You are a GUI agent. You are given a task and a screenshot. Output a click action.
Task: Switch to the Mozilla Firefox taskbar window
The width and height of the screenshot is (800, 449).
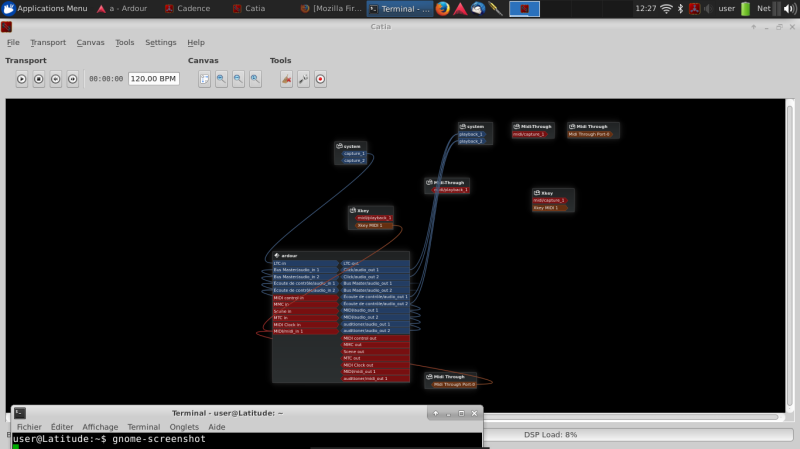331,9
